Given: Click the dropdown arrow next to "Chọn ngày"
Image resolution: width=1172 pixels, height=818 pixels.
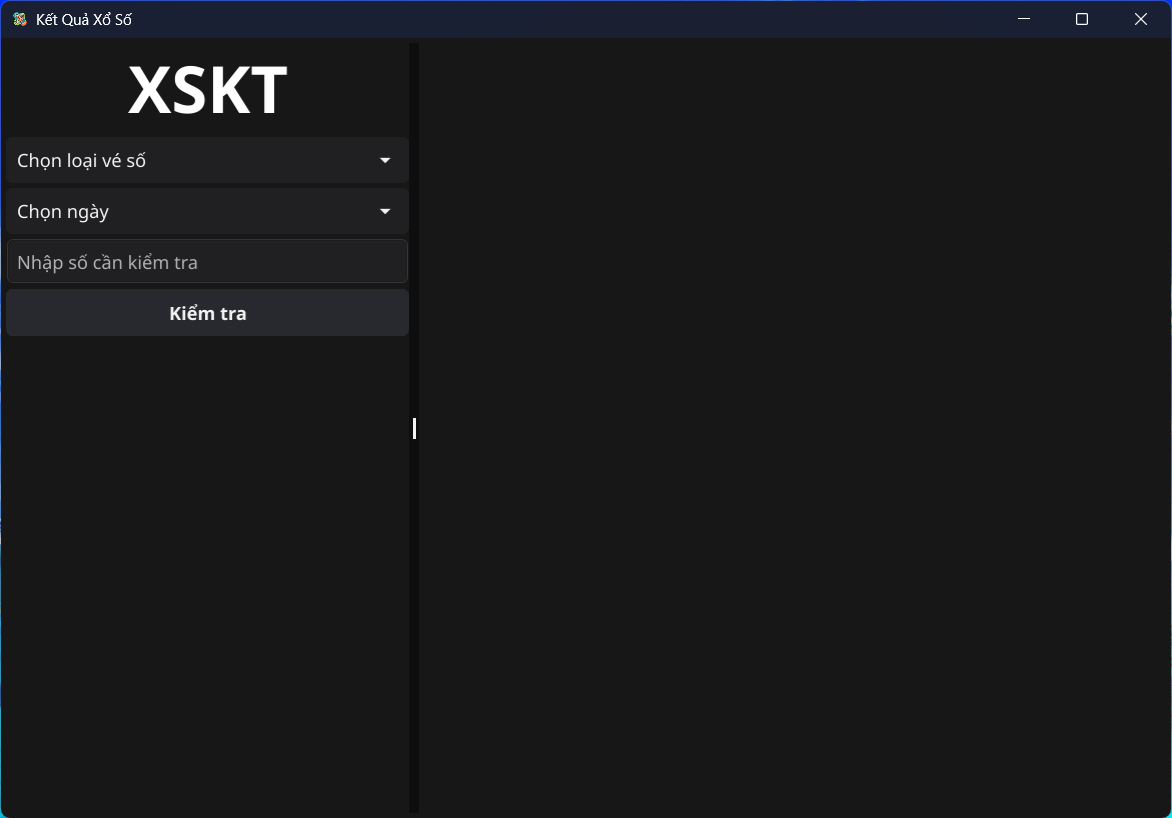Looking at the screenshot, I should (x=385, y=211).
